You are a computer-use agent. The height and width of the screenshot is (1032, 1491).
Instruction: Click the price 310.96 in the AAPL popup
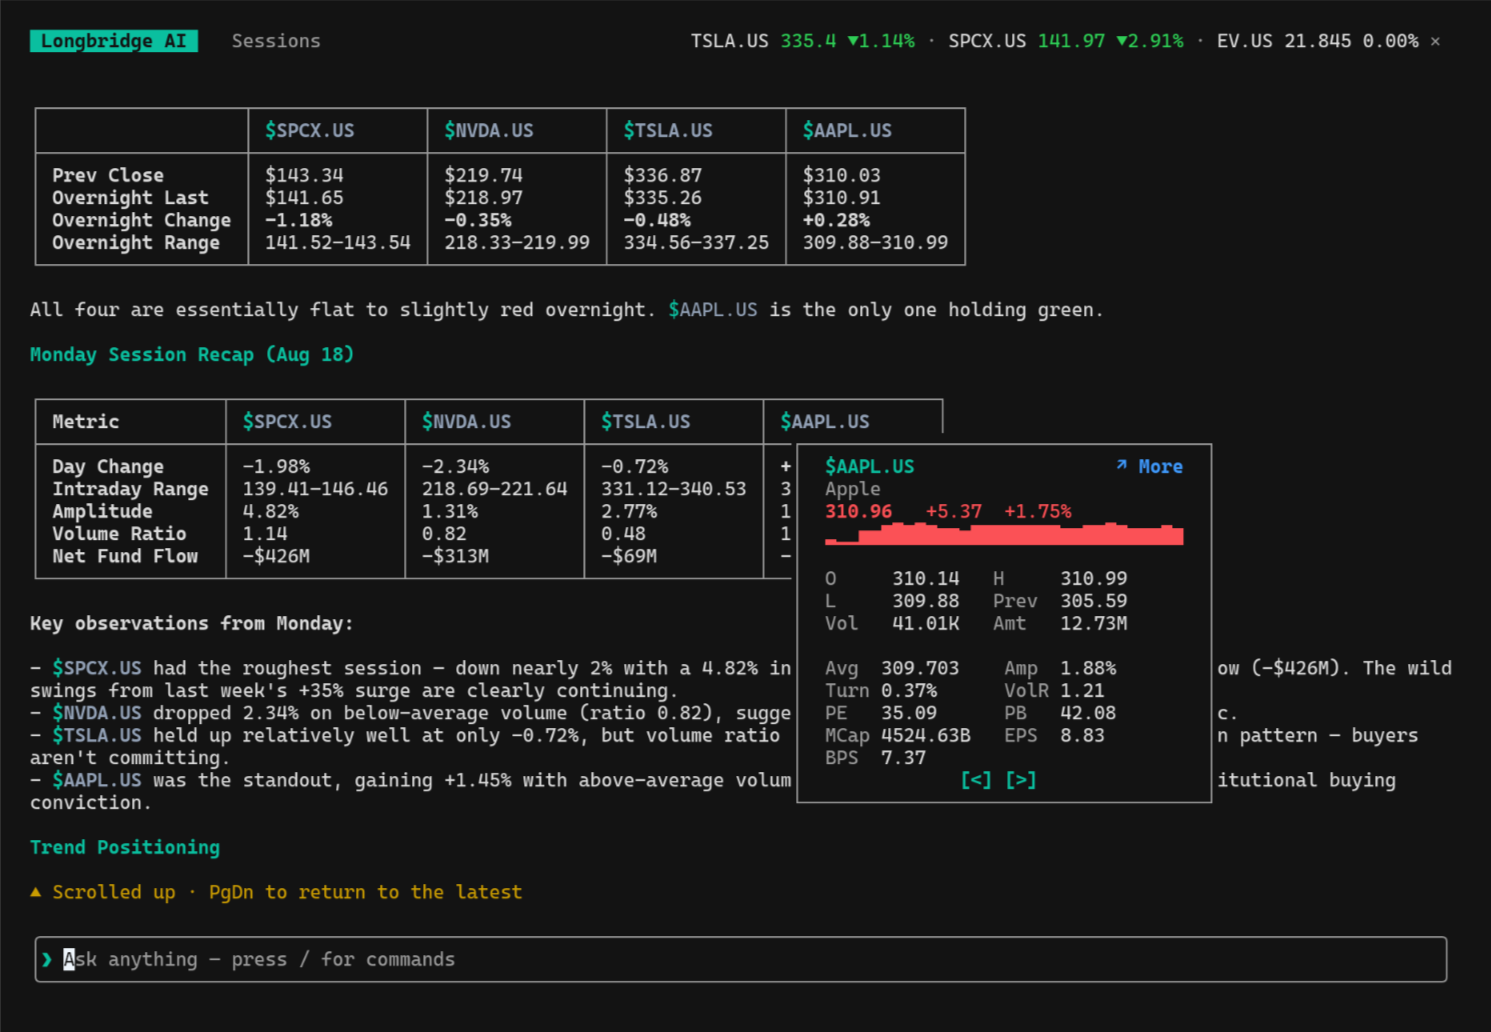(x=858, y=511)
